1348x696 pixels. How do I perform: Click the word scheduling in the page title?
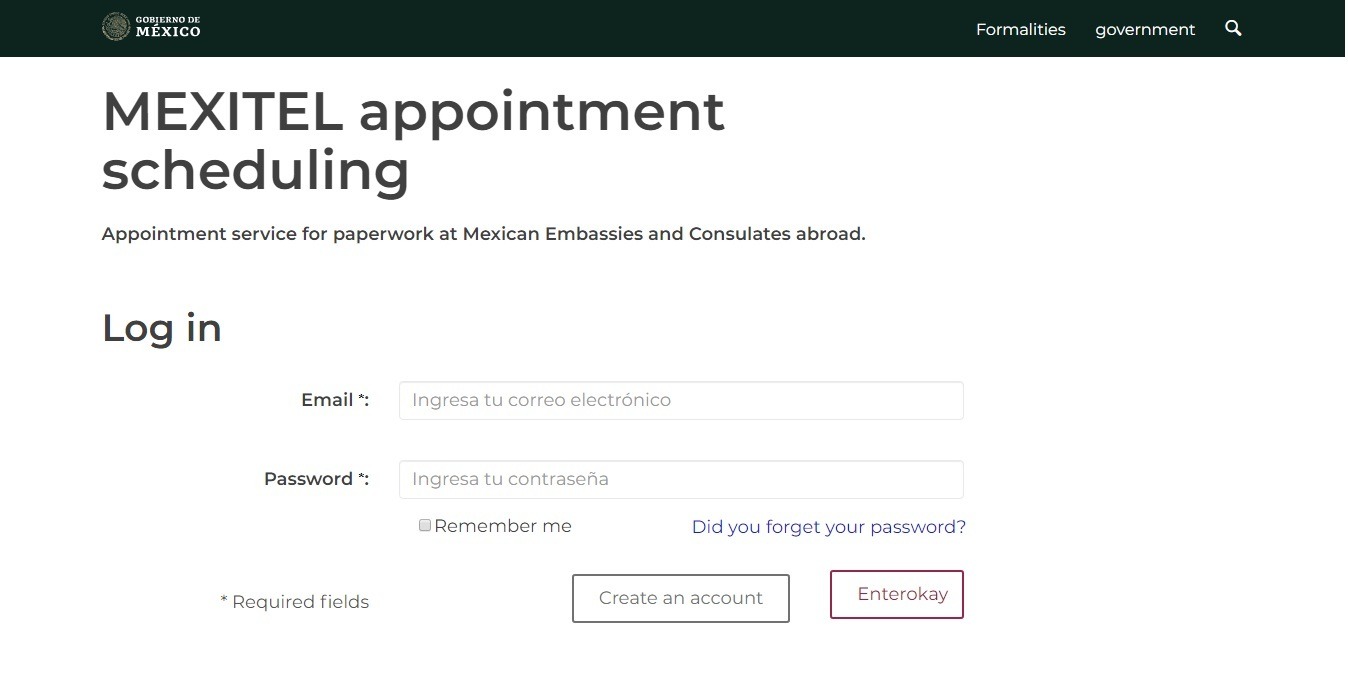(x=256, y=171)
